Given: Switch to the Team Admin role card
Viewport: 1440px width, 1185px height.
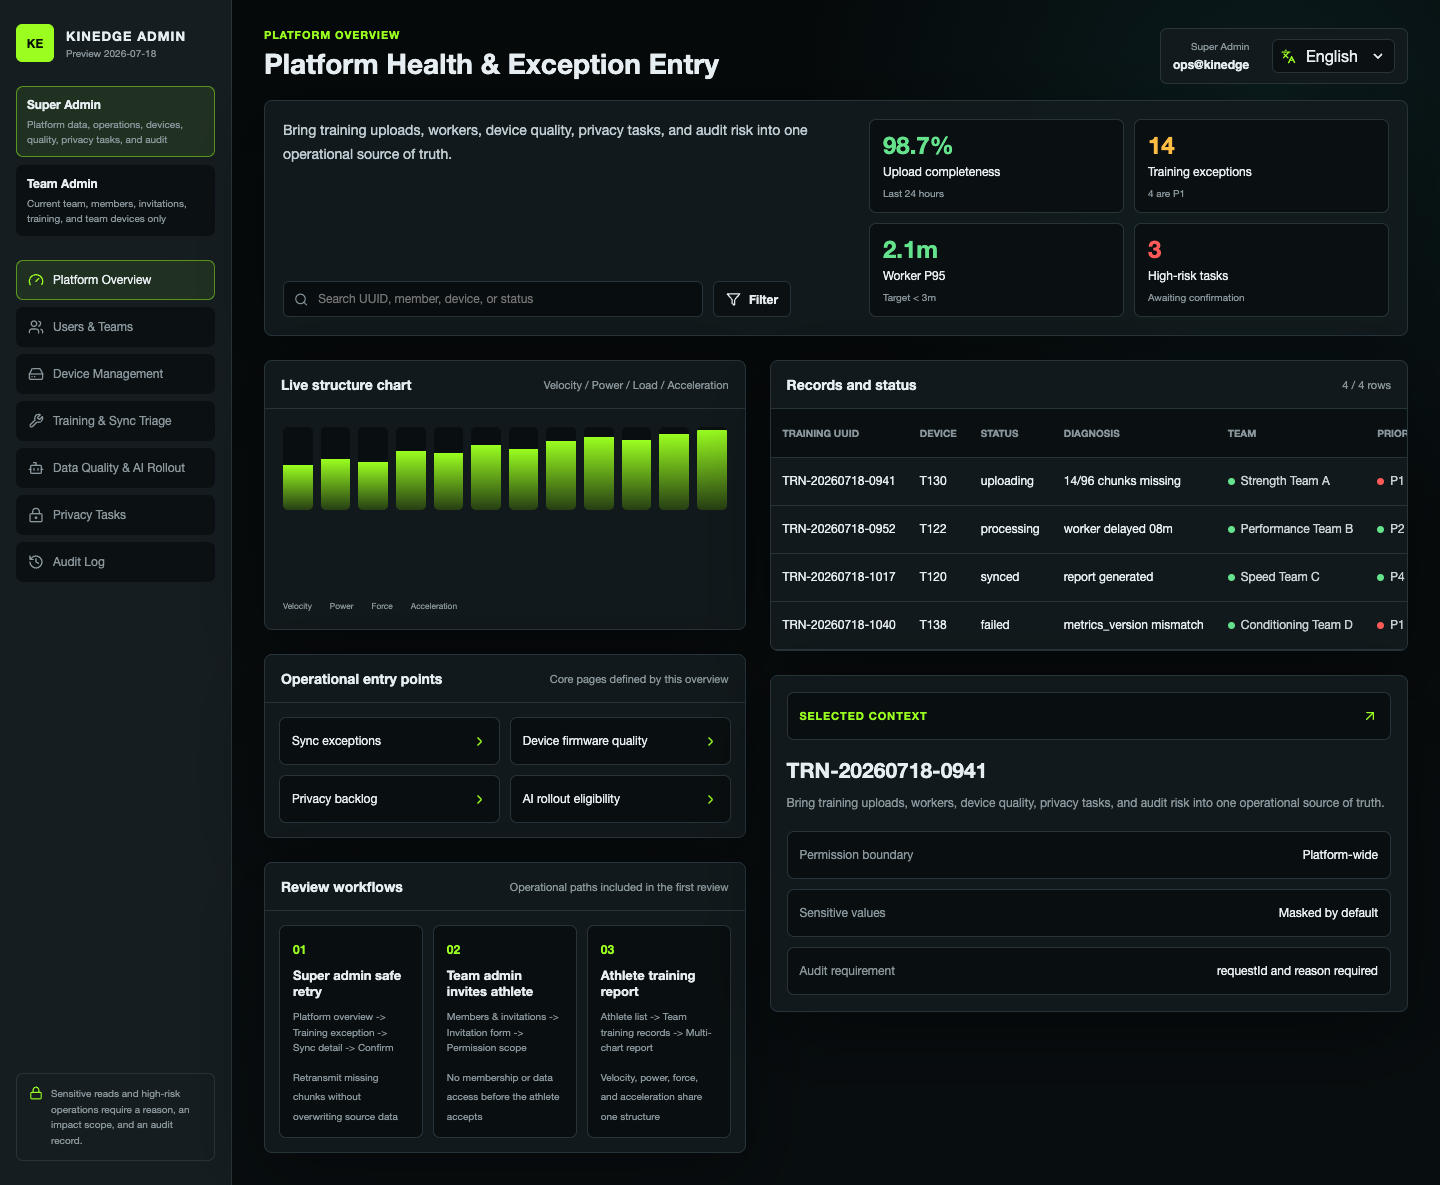Looking at the screenshot, I should (115, 200).
